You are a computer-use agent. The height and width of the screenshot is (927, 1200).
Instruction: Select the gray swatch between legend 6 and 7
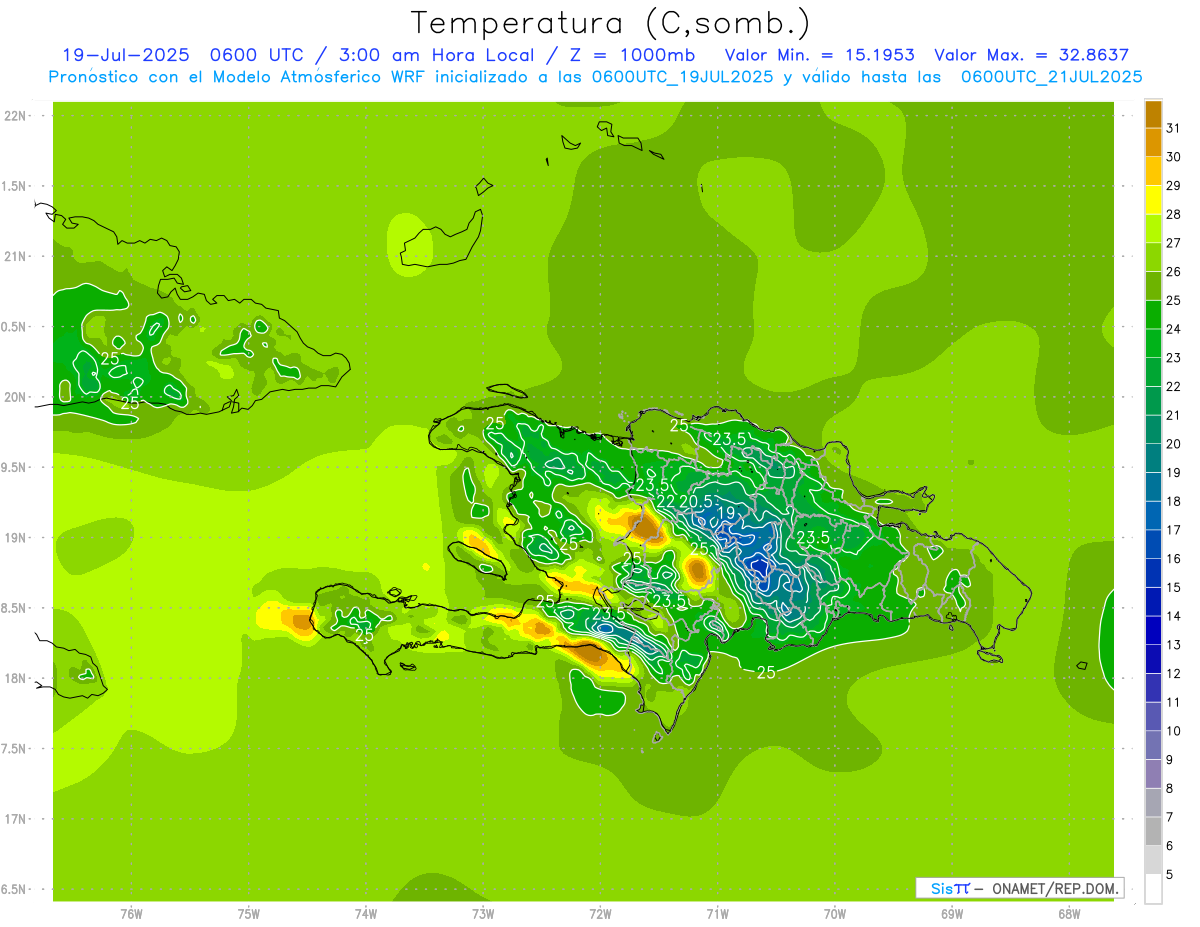coord(1153,831)
